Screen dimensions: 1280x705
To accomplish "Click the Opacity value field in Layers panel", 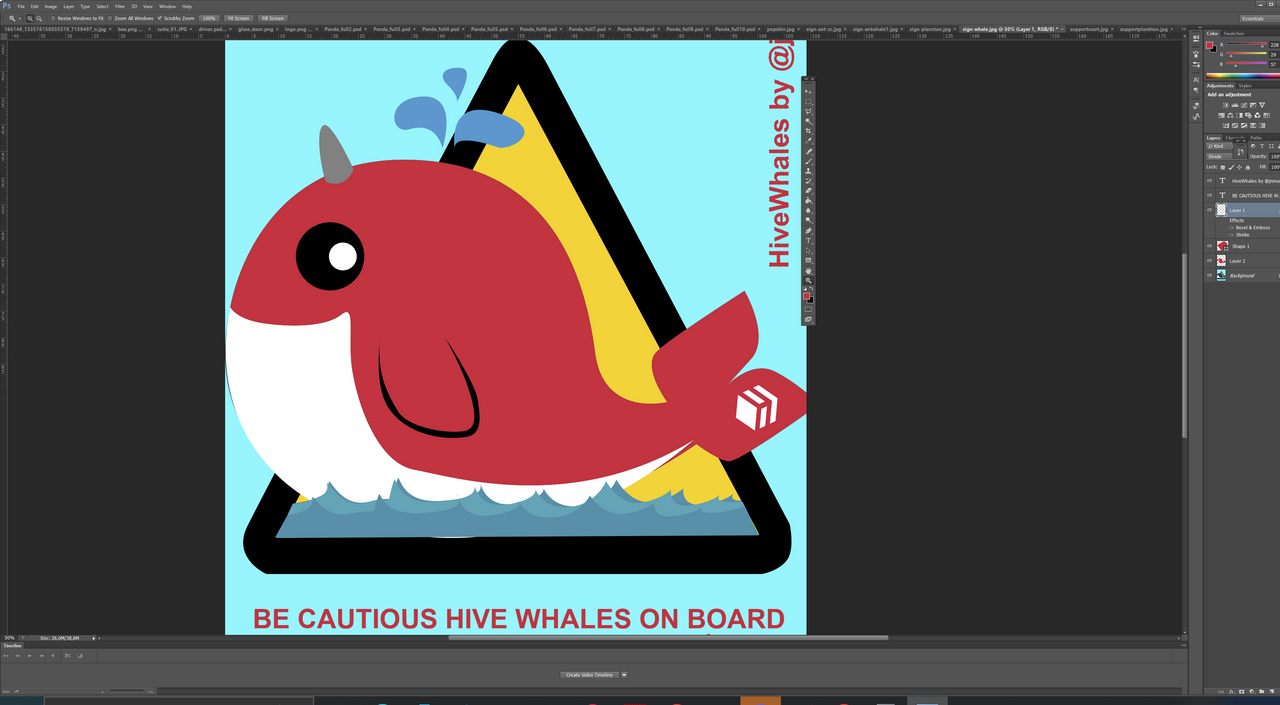I will tap(1275, 156).
